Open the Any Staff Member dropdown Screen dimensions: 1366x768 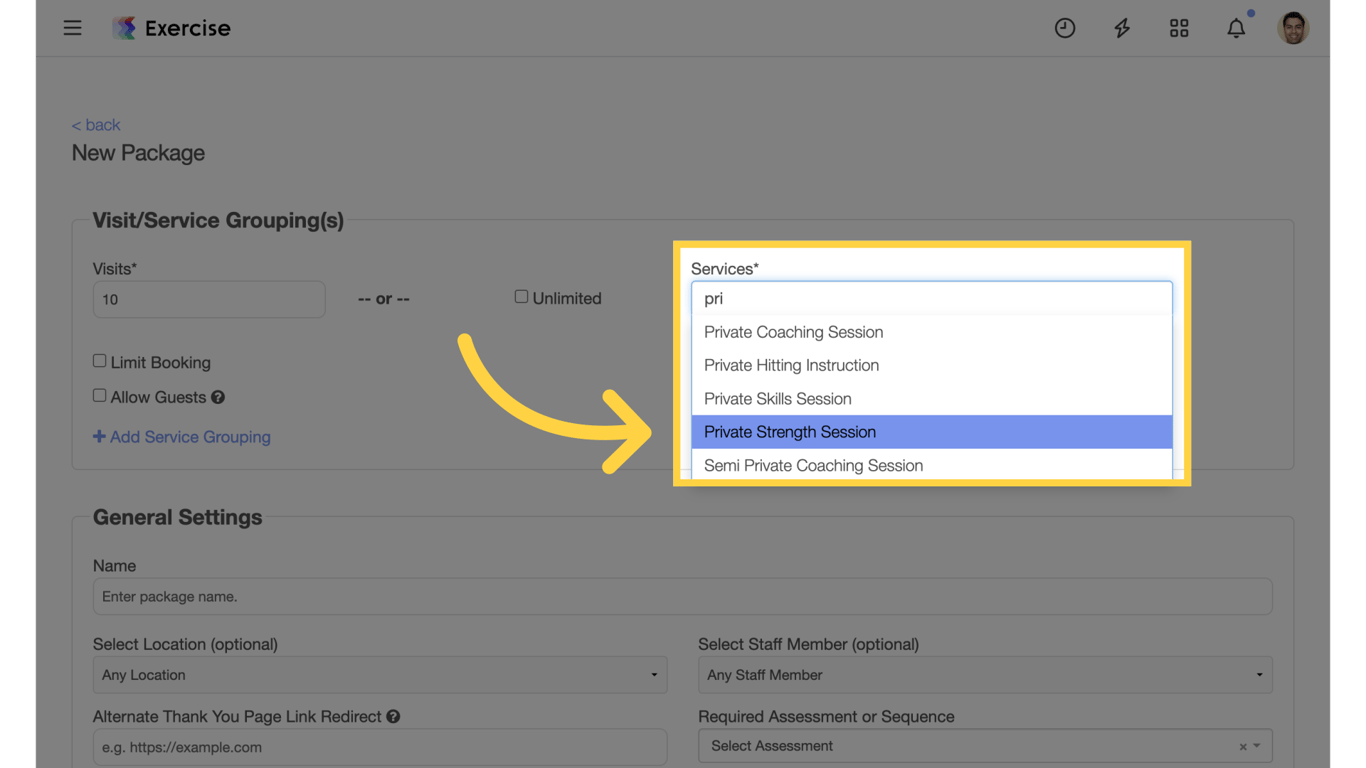985,674
